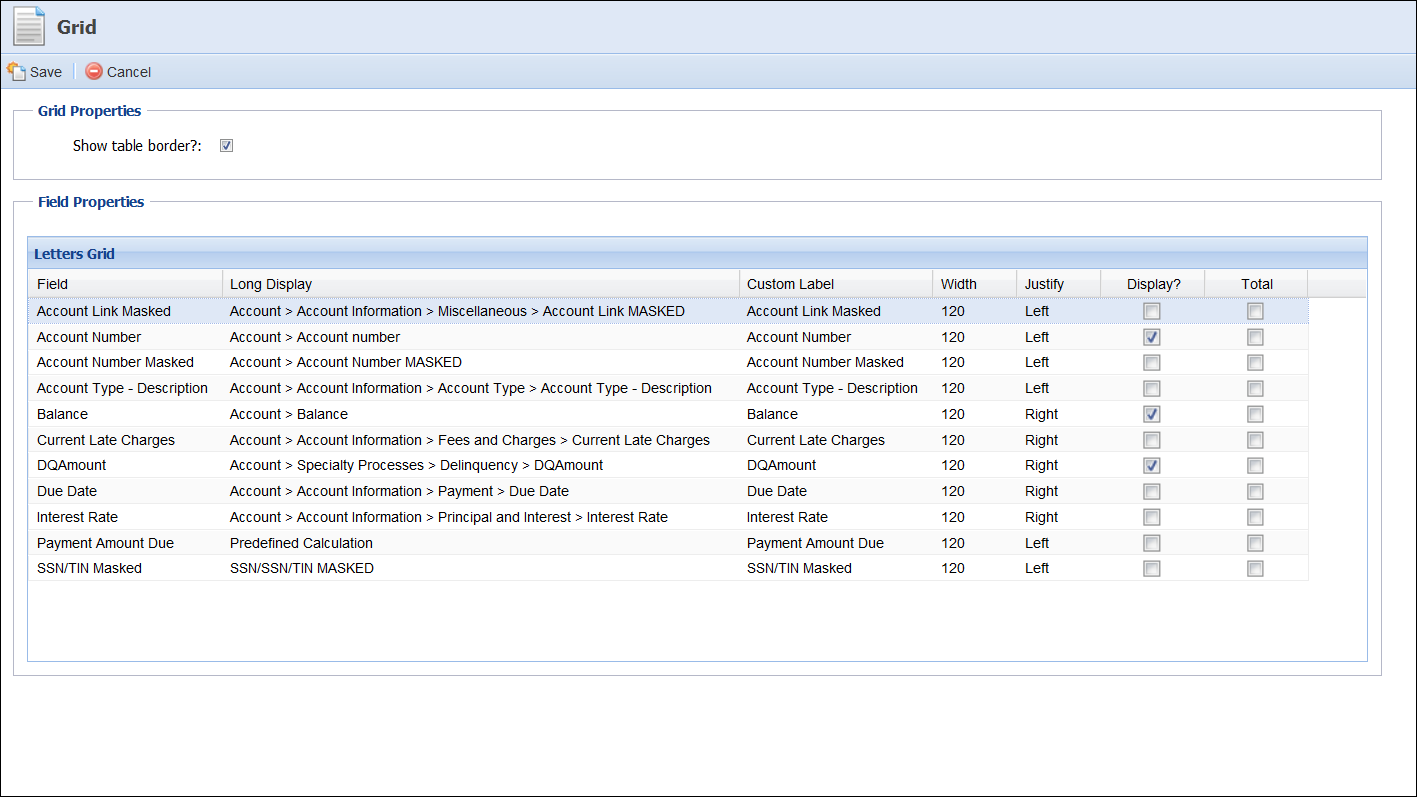Check Display for Interest Rate row

pos(1152,517)
